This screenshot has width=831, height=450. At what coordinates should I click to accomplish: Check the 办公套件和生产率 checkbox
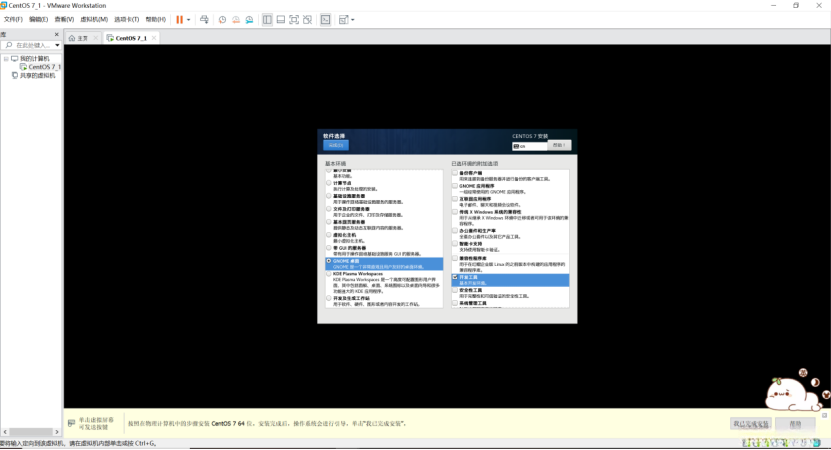coord(455,231)
